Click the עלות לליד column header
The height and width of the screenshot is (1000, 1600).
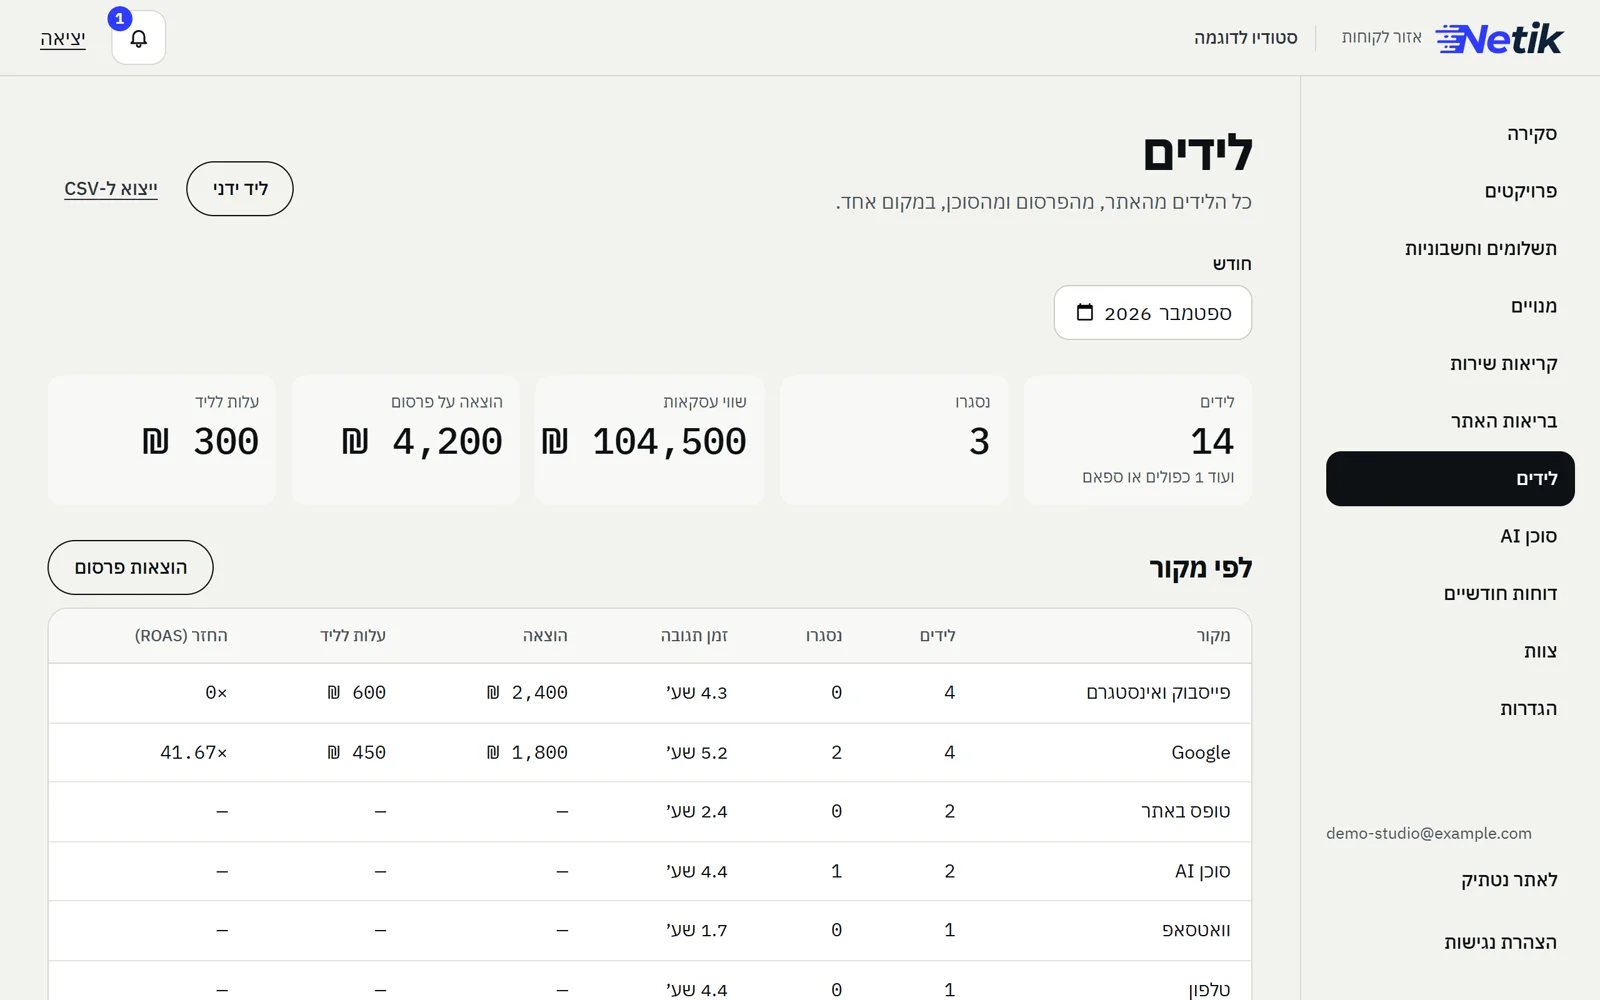click(353, 636)
